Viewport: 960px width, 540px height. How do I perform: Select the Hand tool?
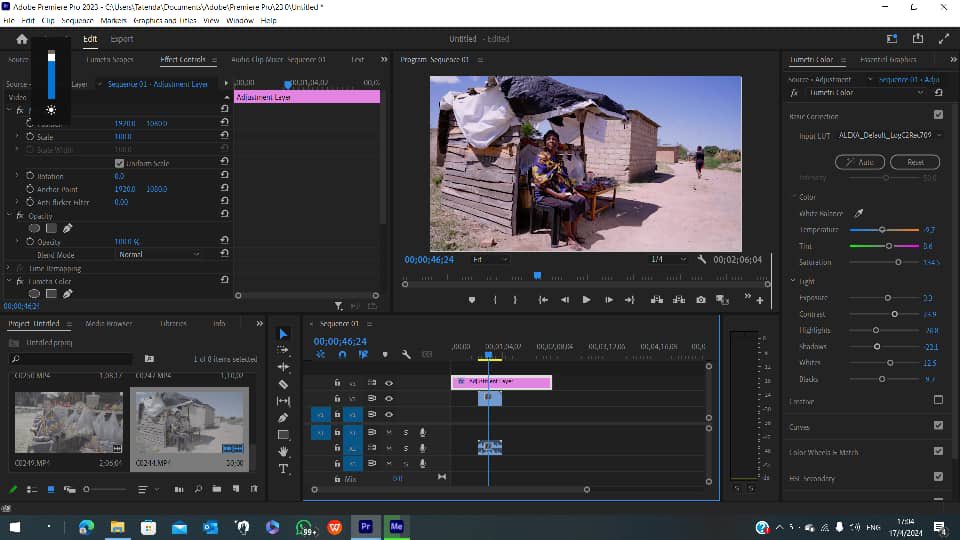click(283, 452)
